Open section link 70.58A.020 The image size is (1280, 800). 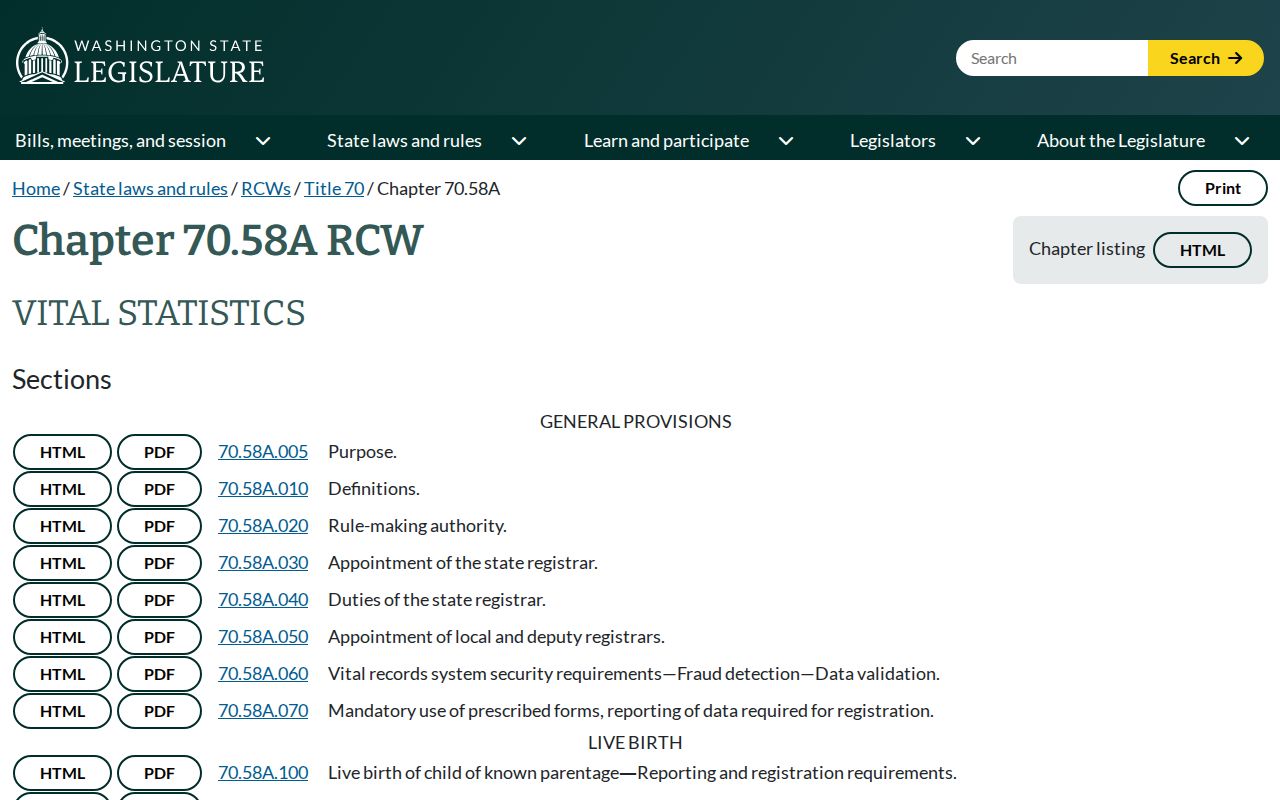click(x=263, y=526)
